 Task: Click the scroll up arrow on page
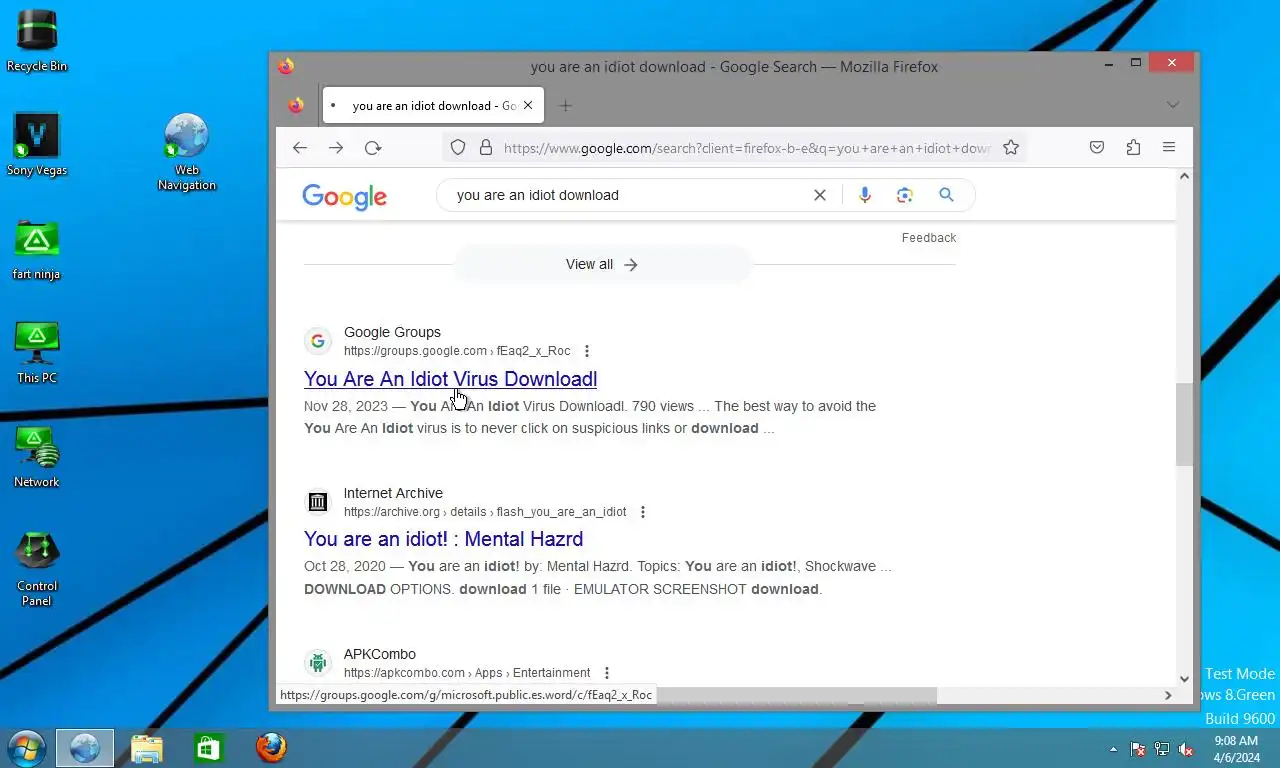[1184, 176]
